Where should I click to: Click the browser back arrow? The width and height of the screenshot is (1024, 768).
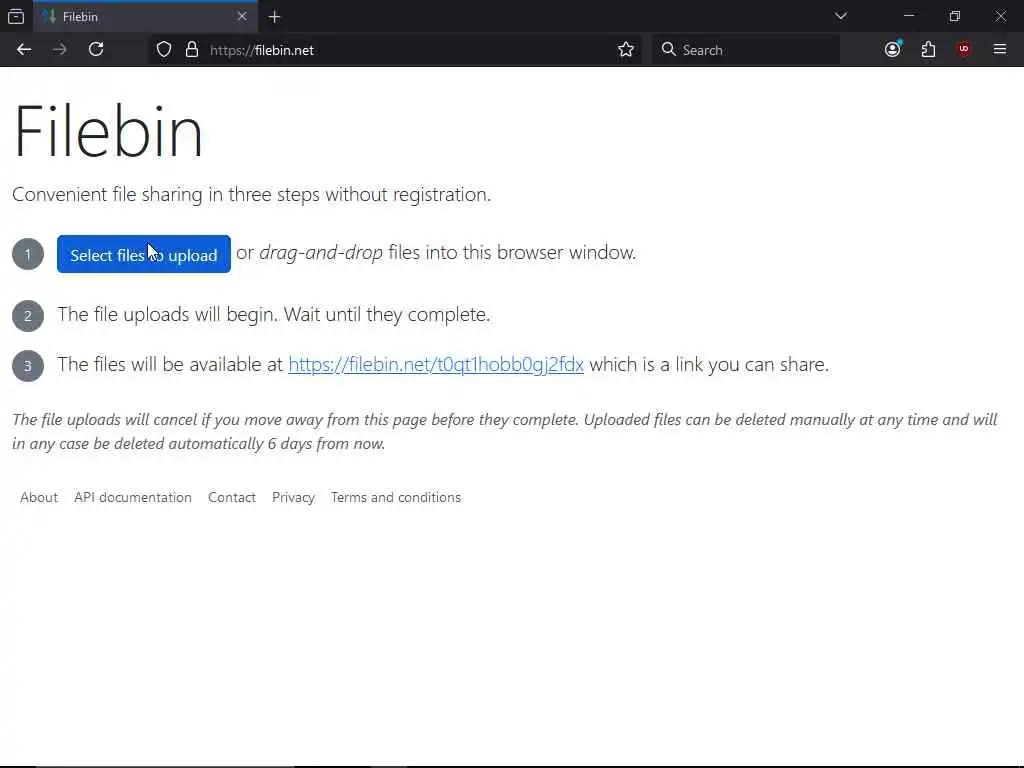tap(24, 50)
